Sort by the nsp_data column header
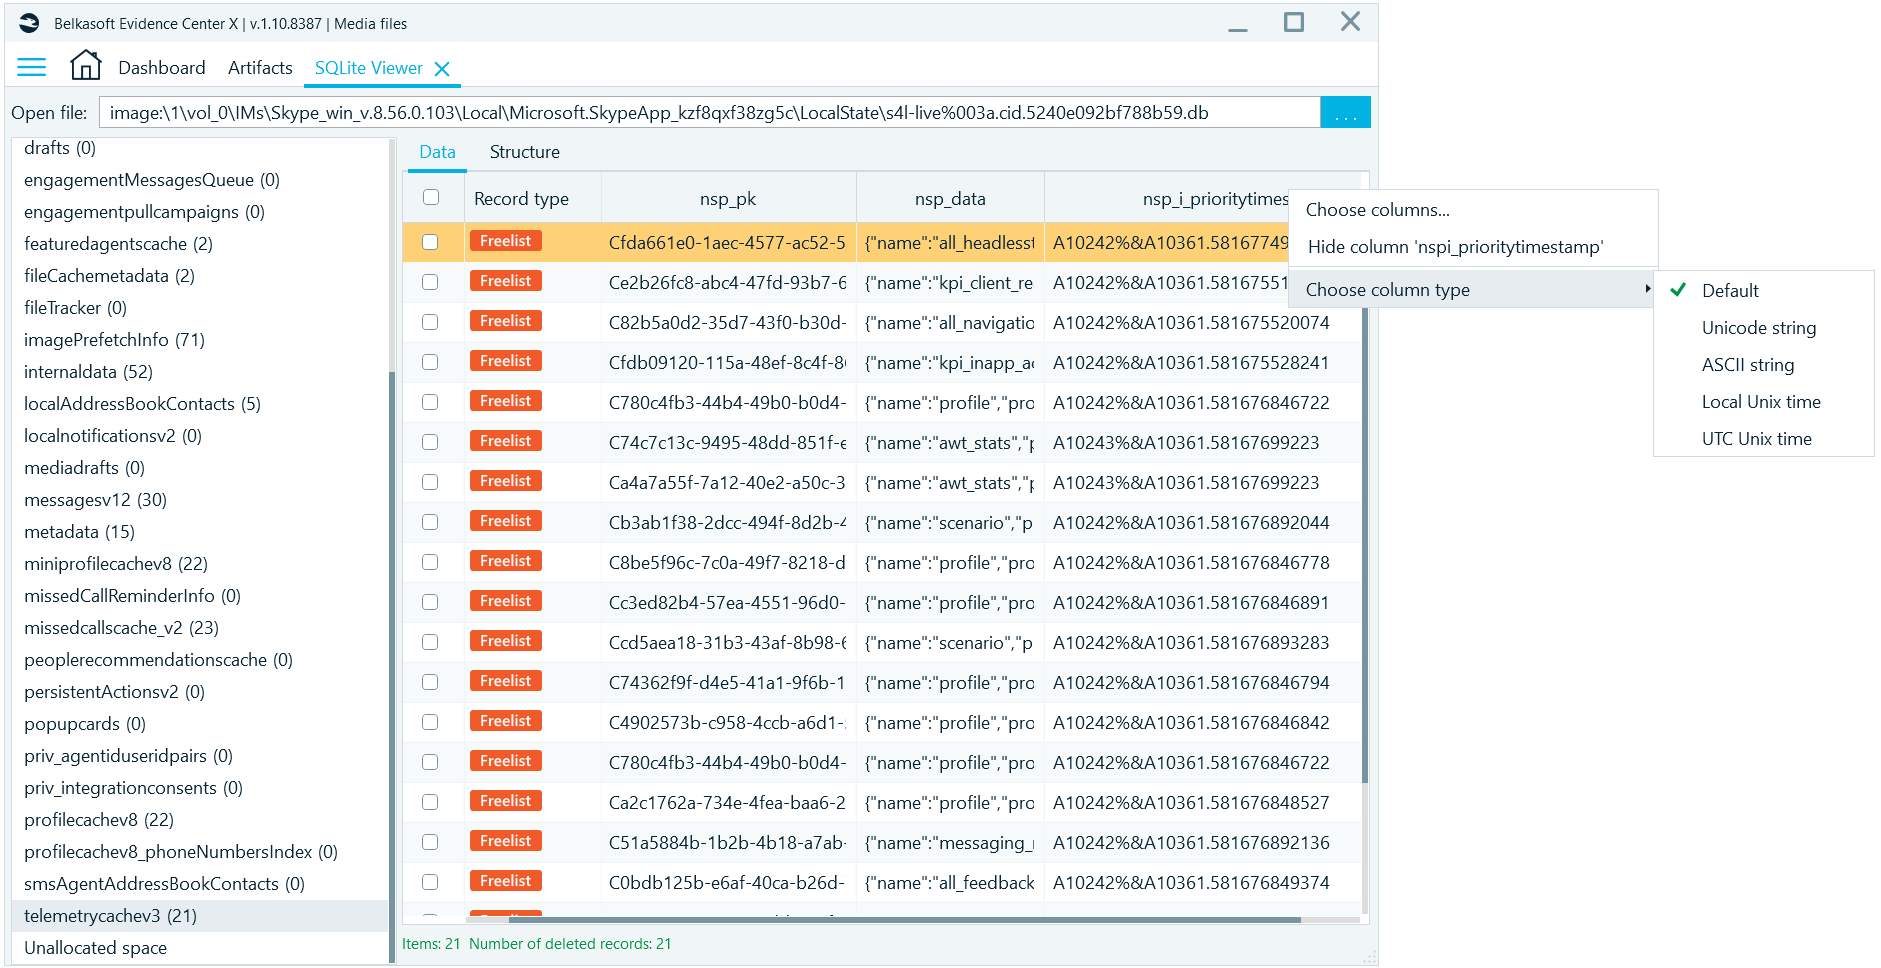The image size is (1881, 968). pos(950,198)
